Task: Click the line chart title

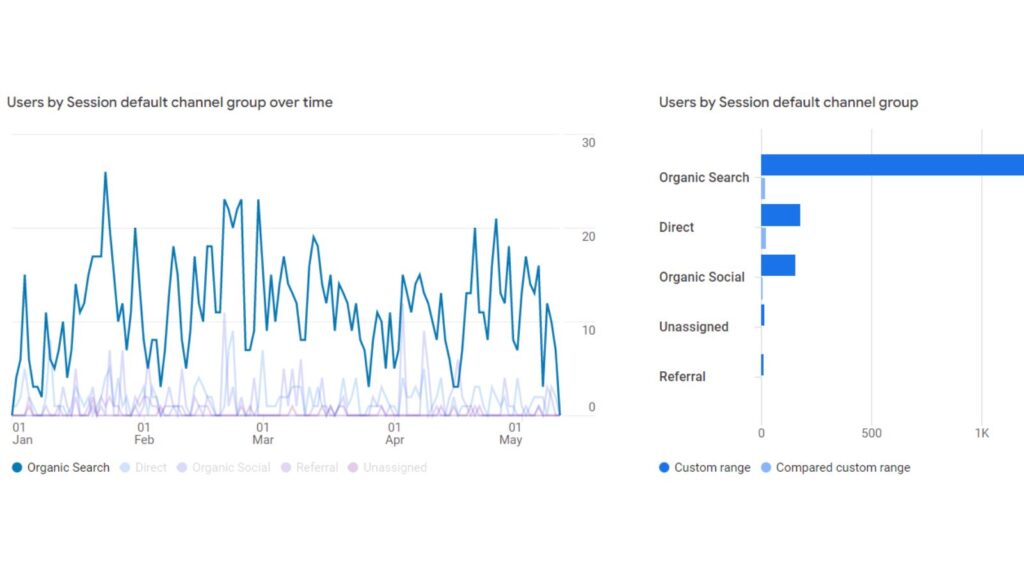Action: click(x=170, y=102)
